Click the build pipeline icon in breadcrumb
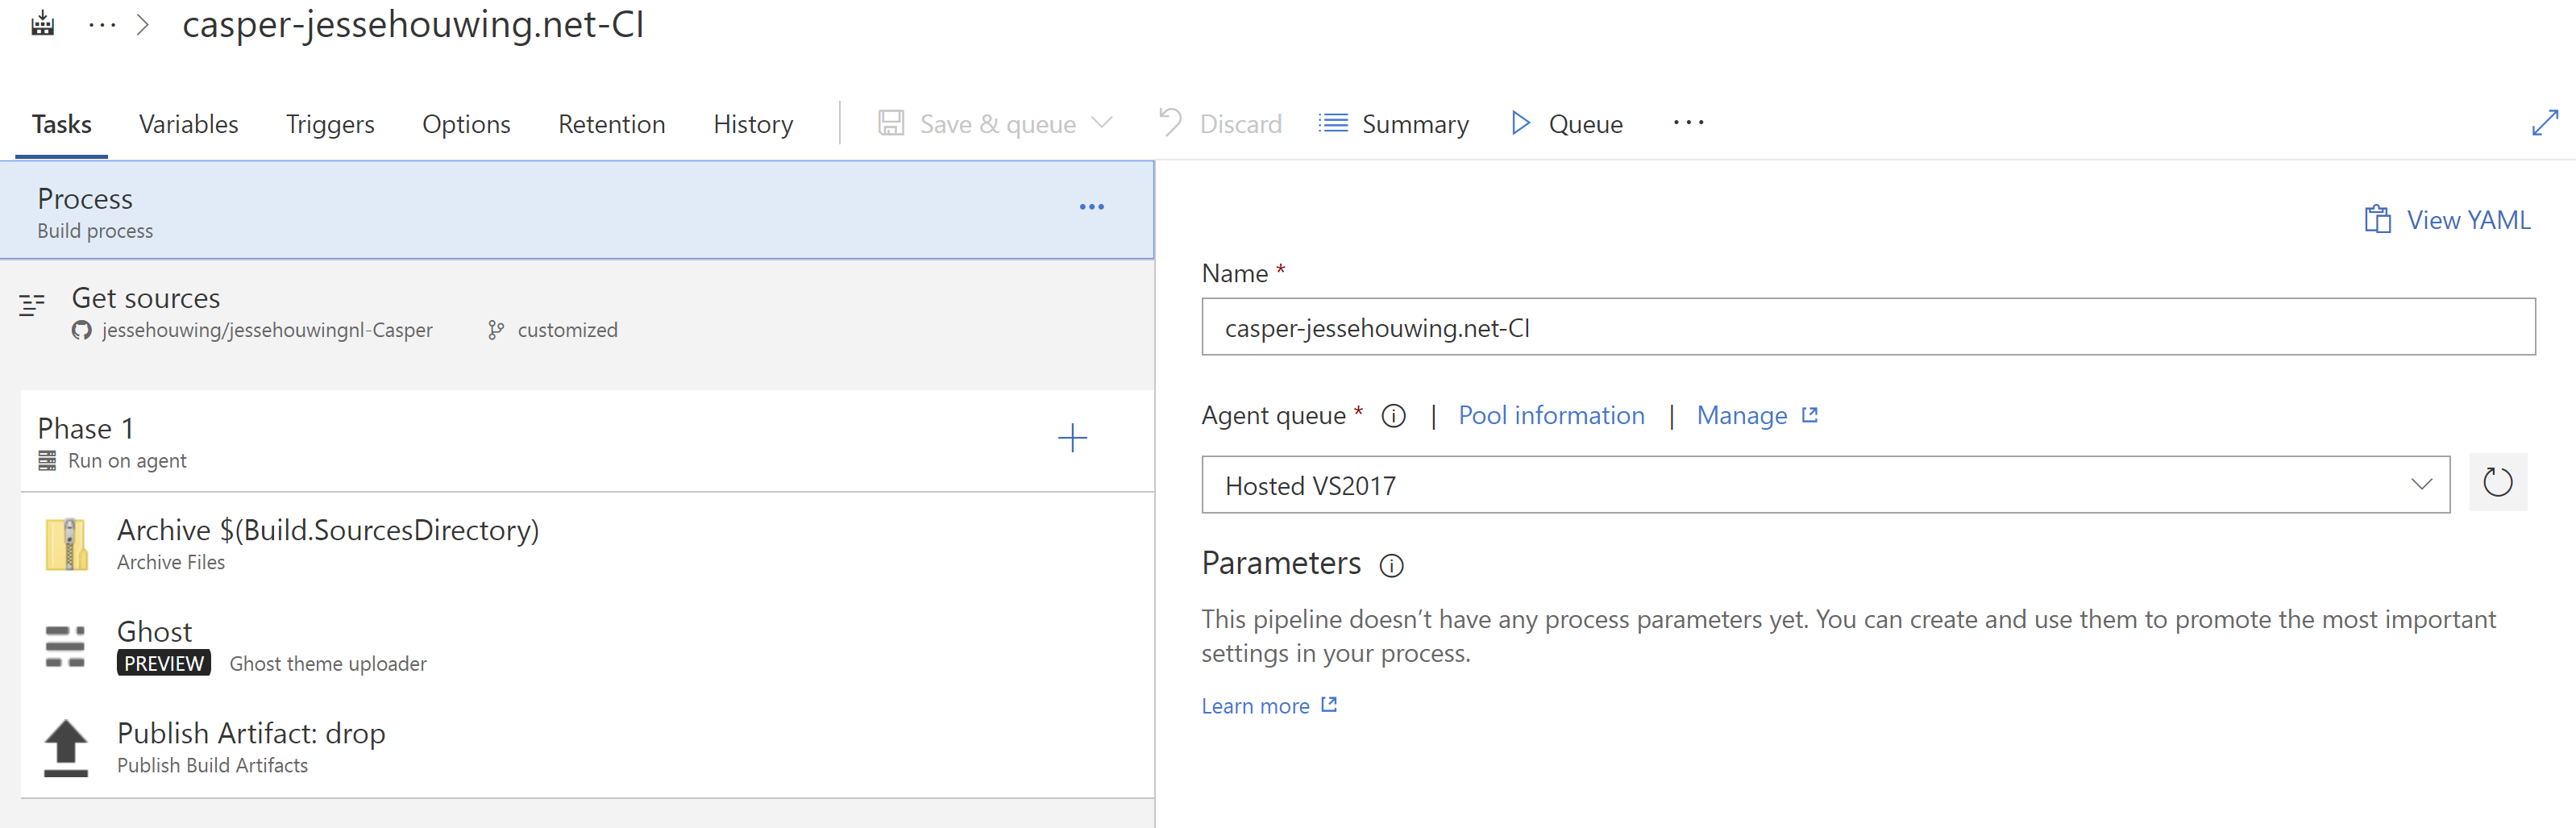The width and height of the screenshot is (2576, 828). point(42,24)
